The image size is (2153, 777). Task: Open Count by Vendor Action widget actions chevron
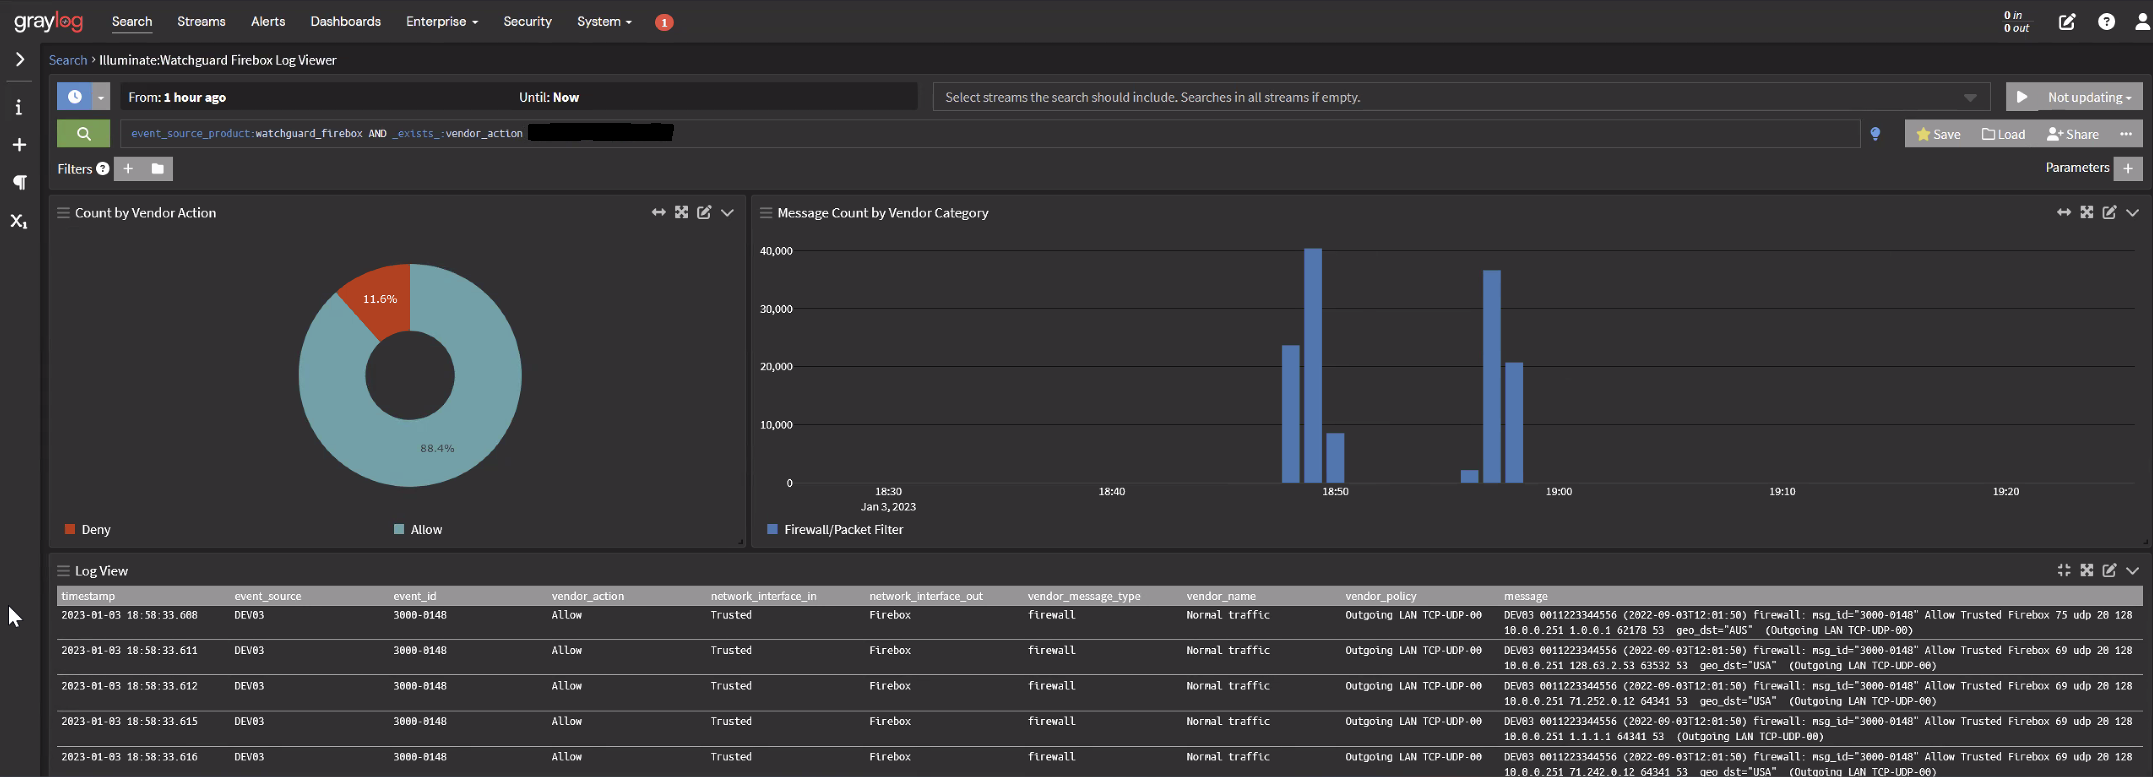click(727, 212)
